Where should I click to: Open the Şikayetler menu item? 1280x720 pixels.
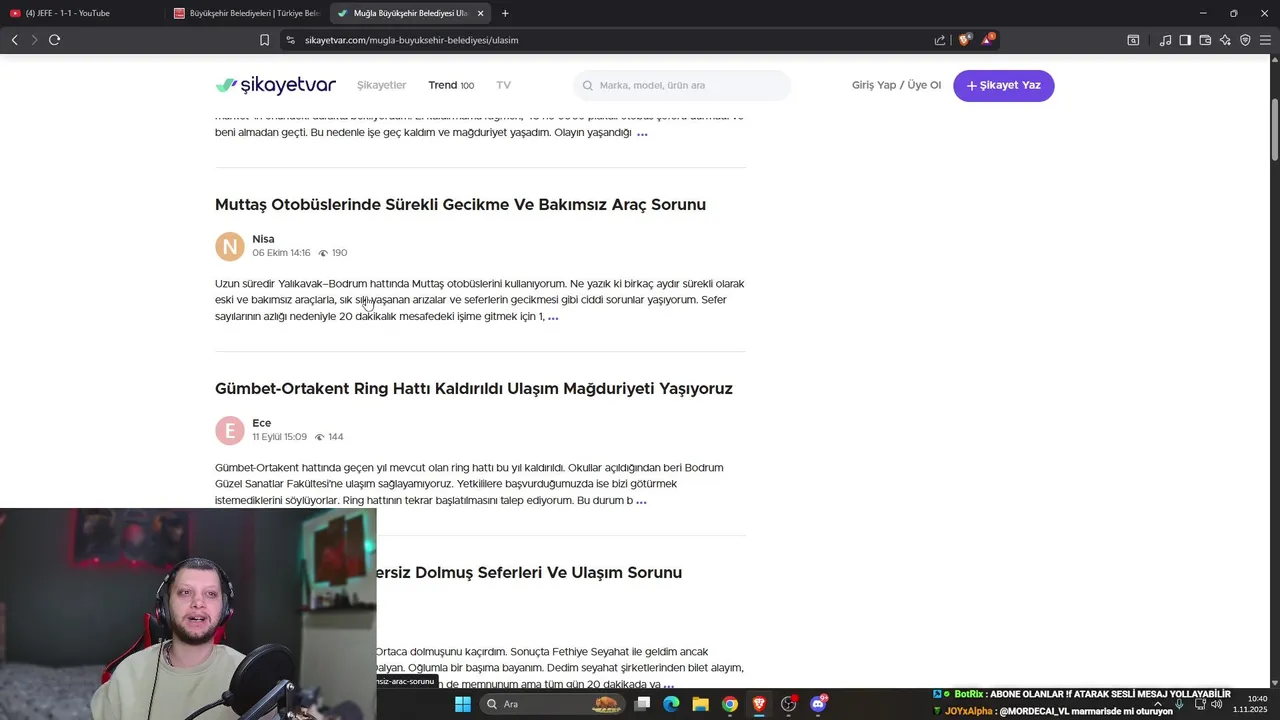pos(382,85)
